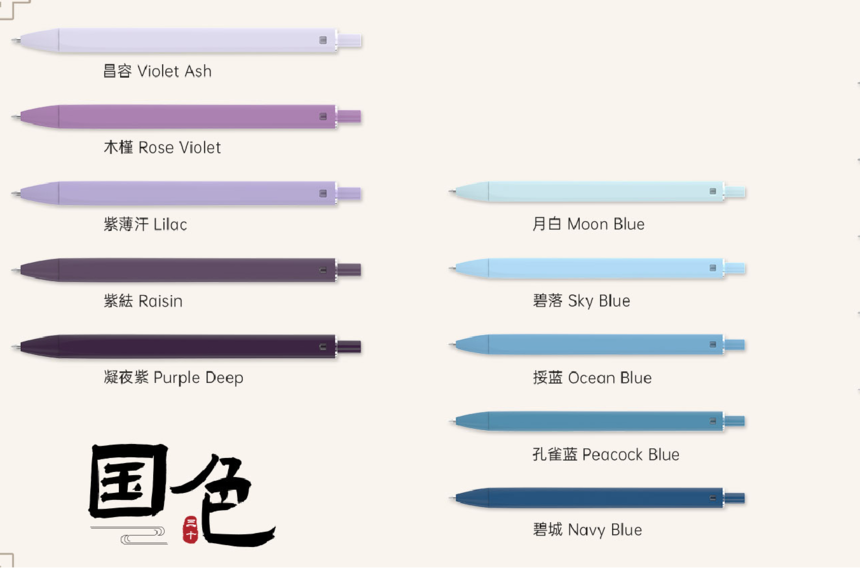Viewport: 860px width, 568px height.
Task: Click the Moon Blue pen
Action: pos(597,192)
